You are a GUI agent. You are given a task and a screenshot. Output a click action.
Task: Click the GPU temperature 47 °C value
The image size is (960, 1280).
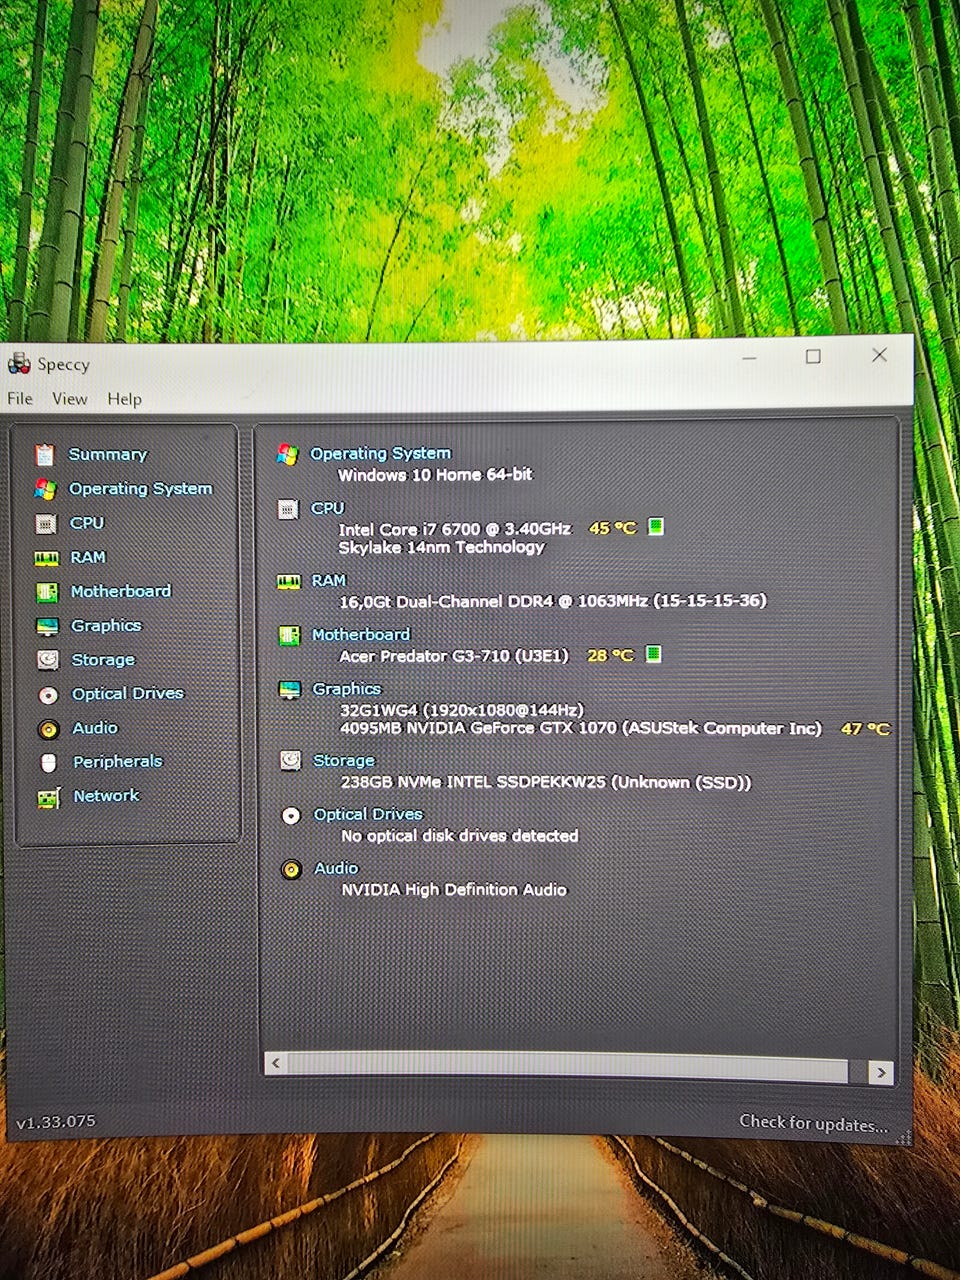tap(865, 729)
